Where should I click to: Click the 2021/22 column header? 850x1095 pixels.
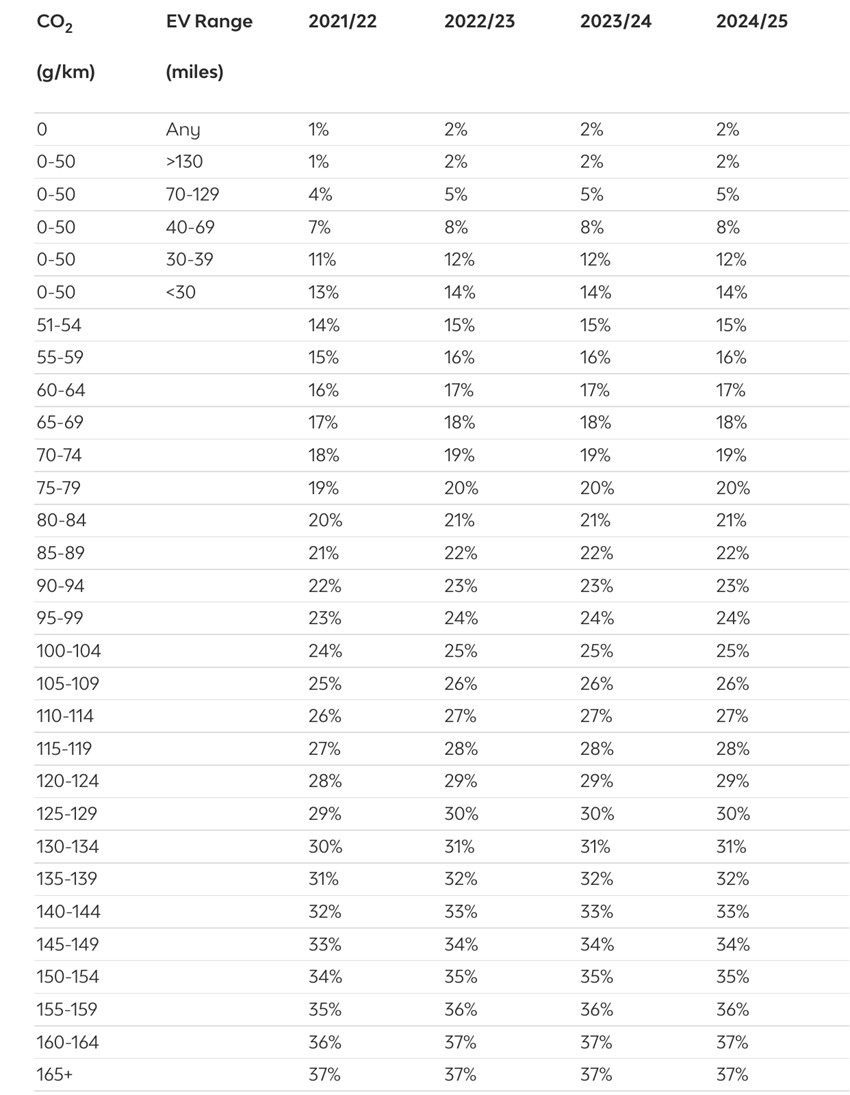tap(342, 22)
